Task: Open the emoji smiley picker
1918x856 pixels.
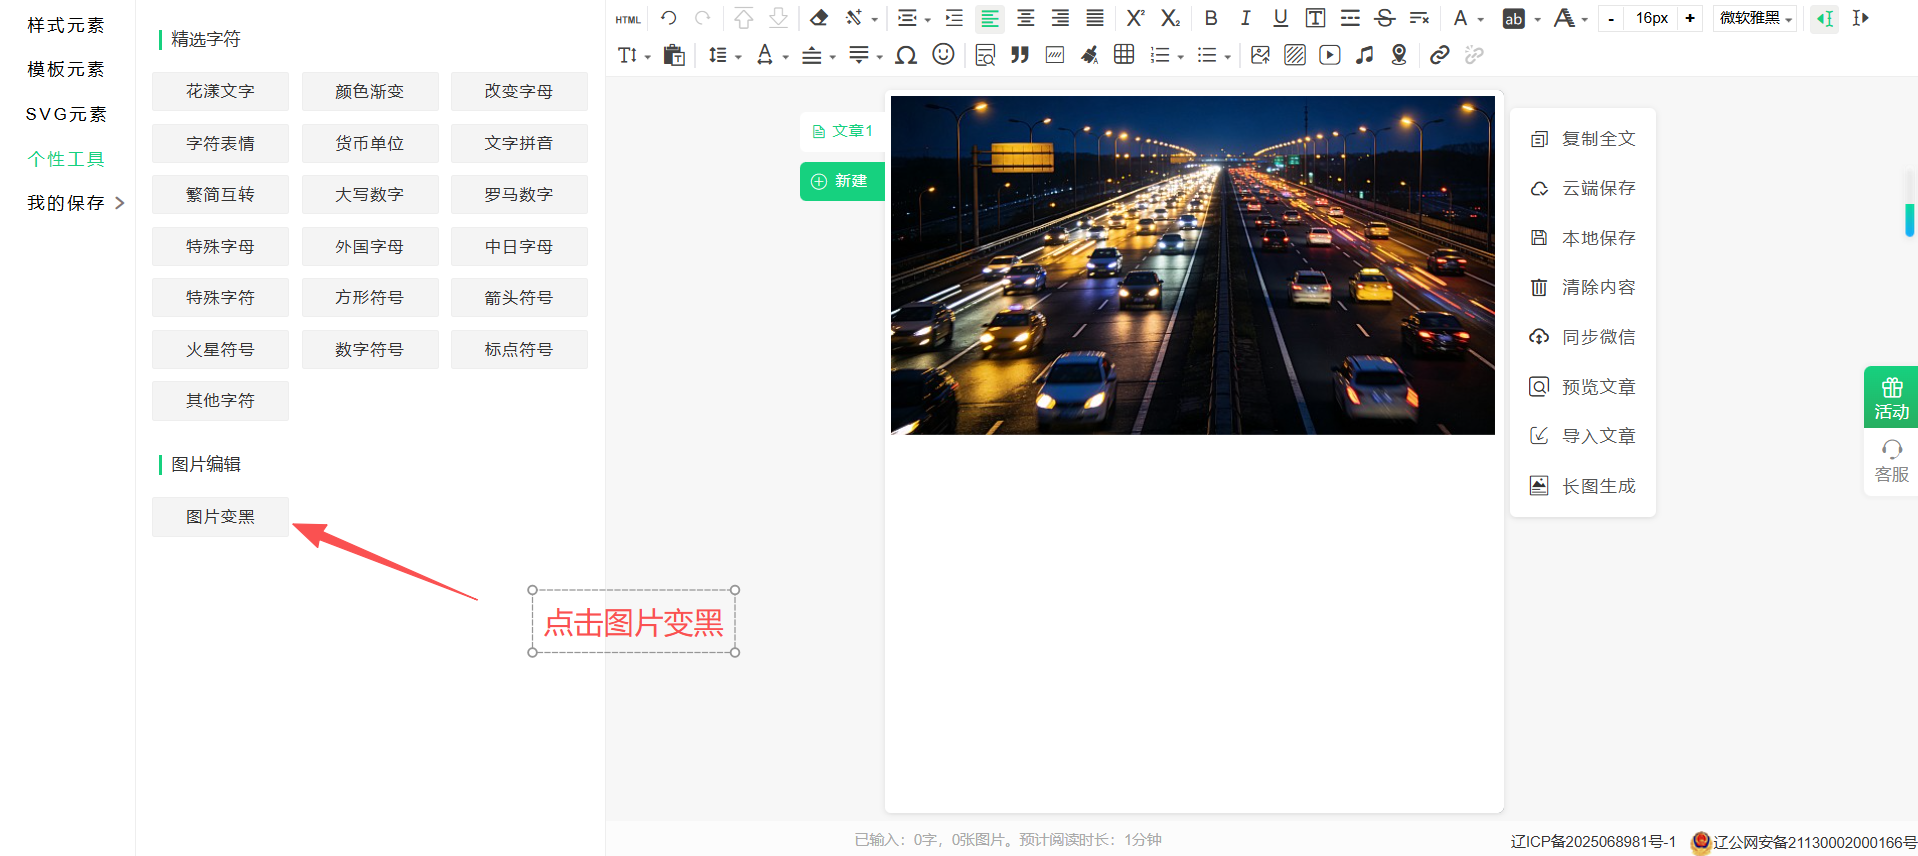Action: point(943,55)
